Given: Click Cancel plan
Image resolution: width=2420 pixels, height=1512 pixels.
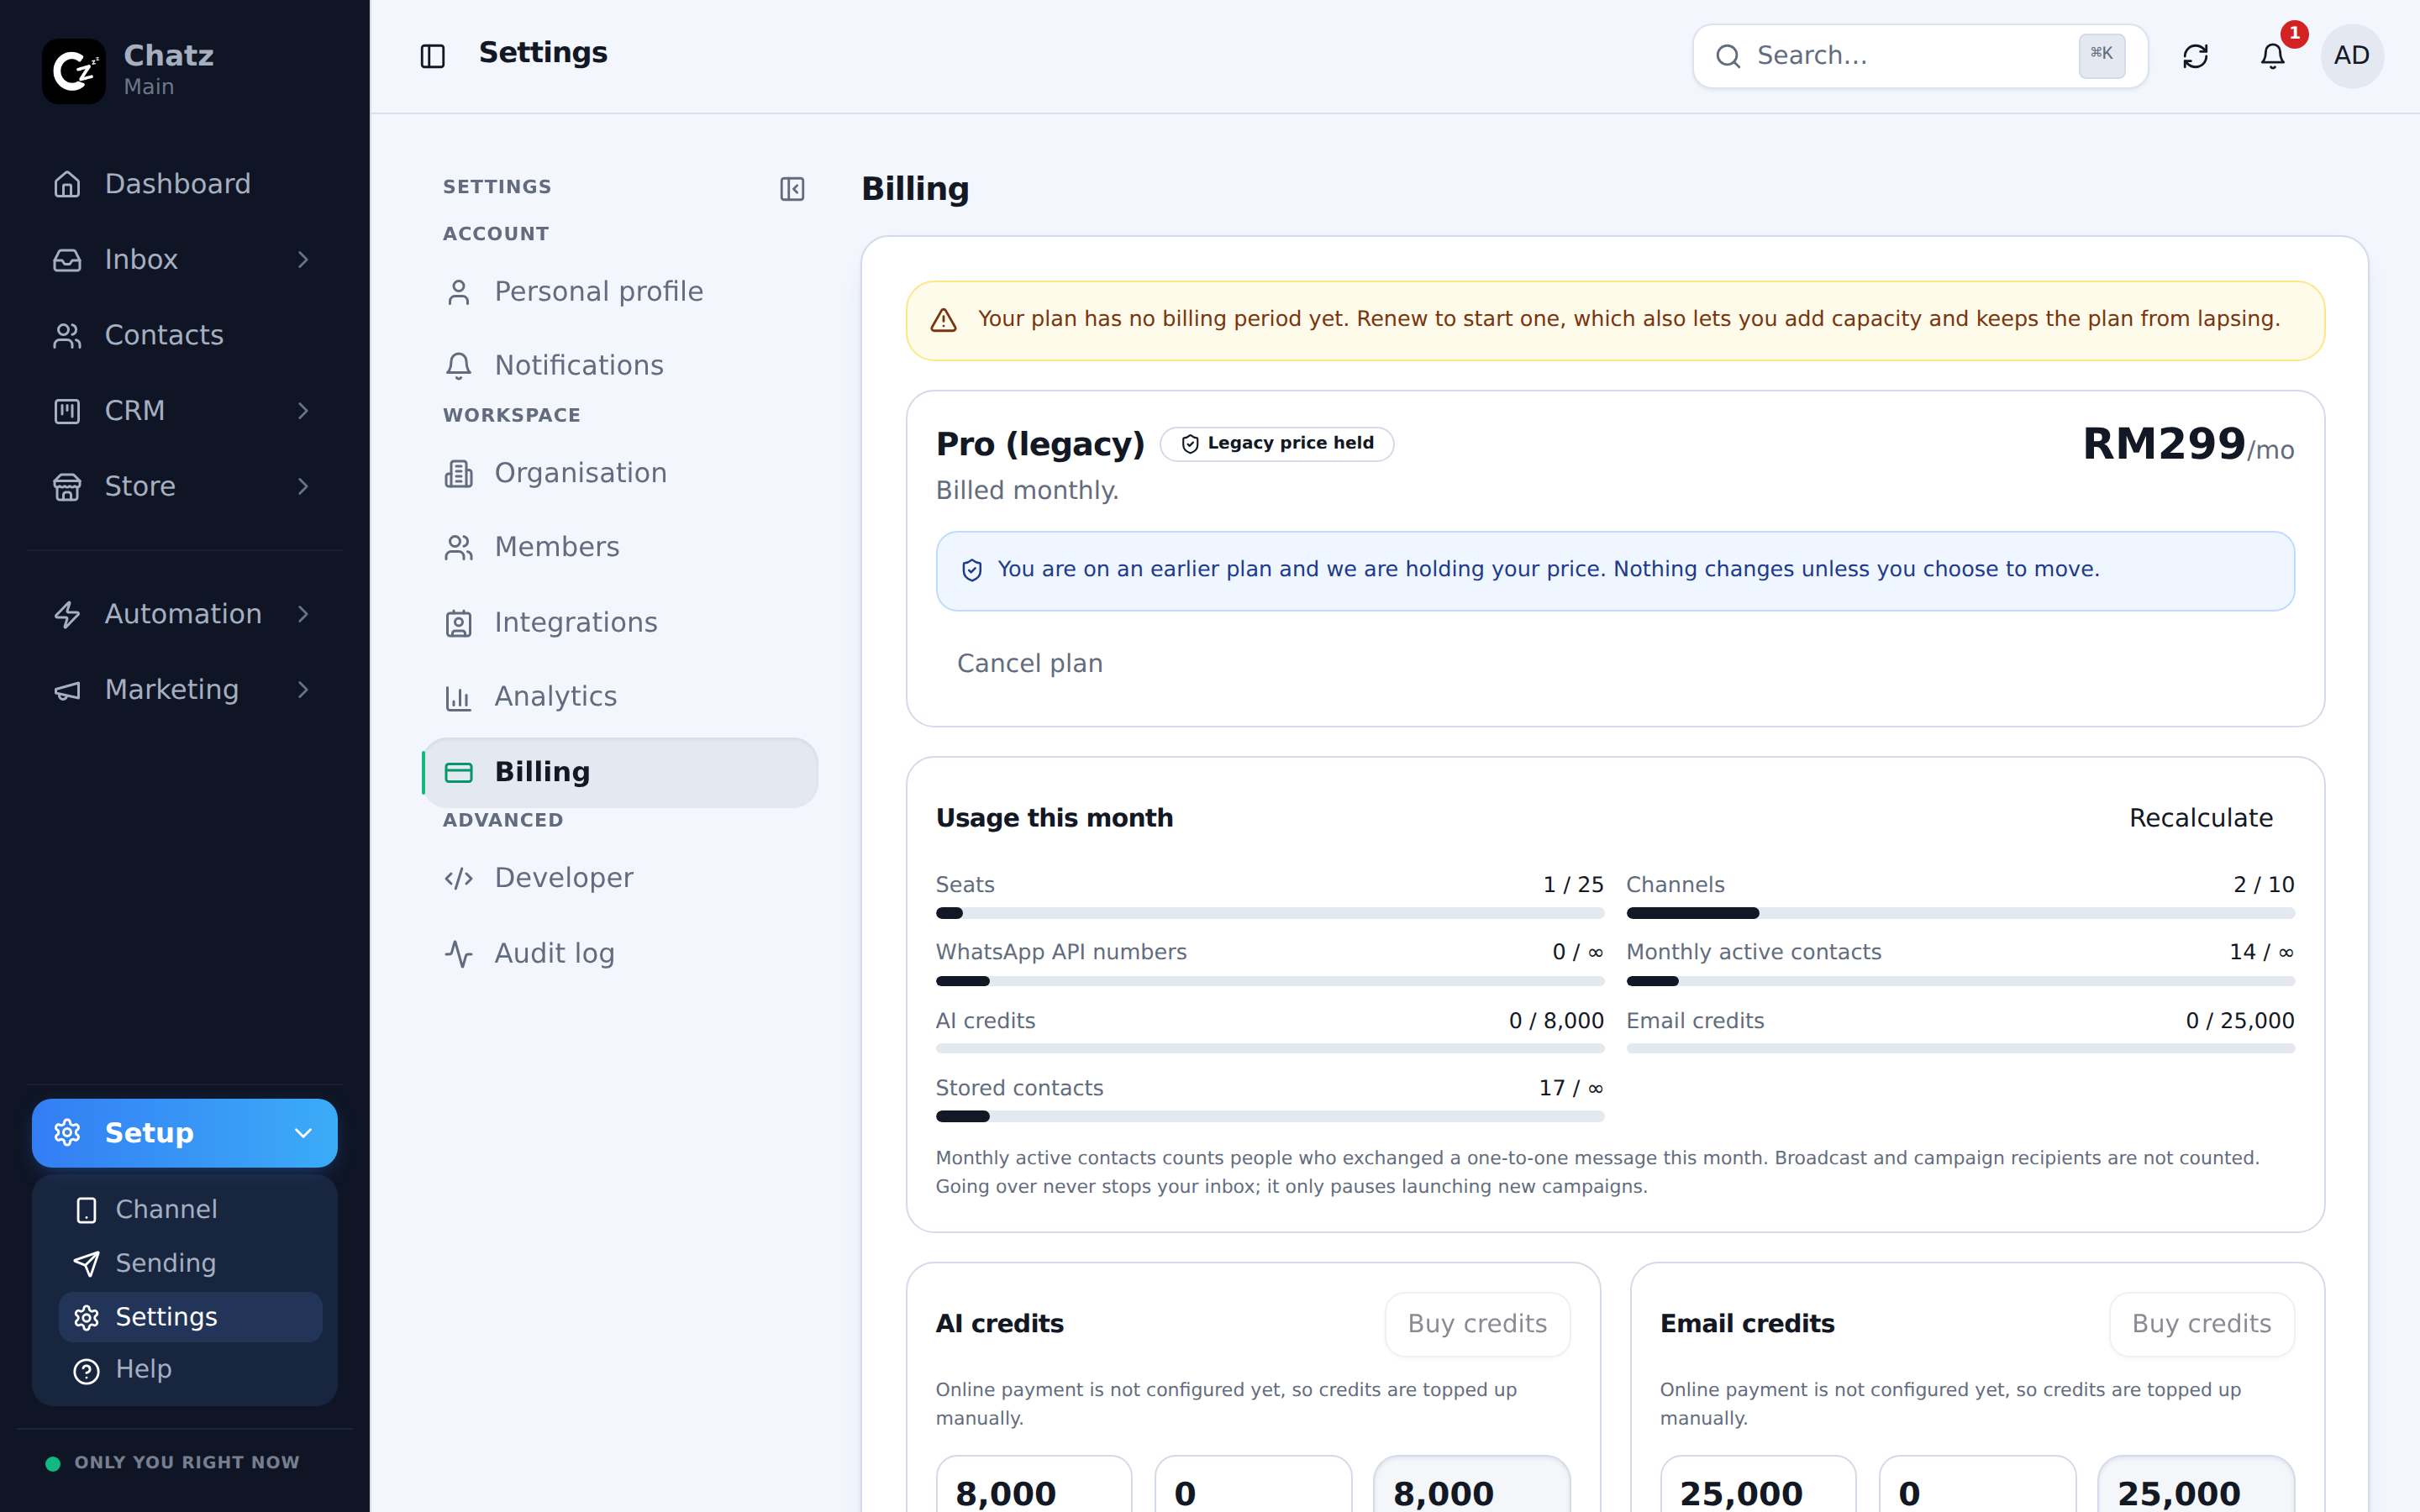Looking at the screenshot, I should 1029,663.
